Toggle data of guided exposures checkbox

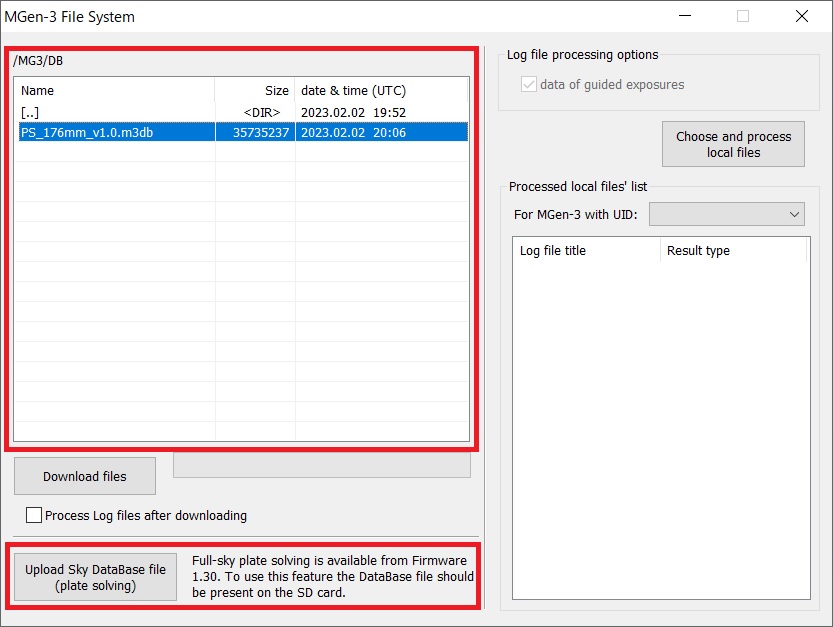pos(529,84)
